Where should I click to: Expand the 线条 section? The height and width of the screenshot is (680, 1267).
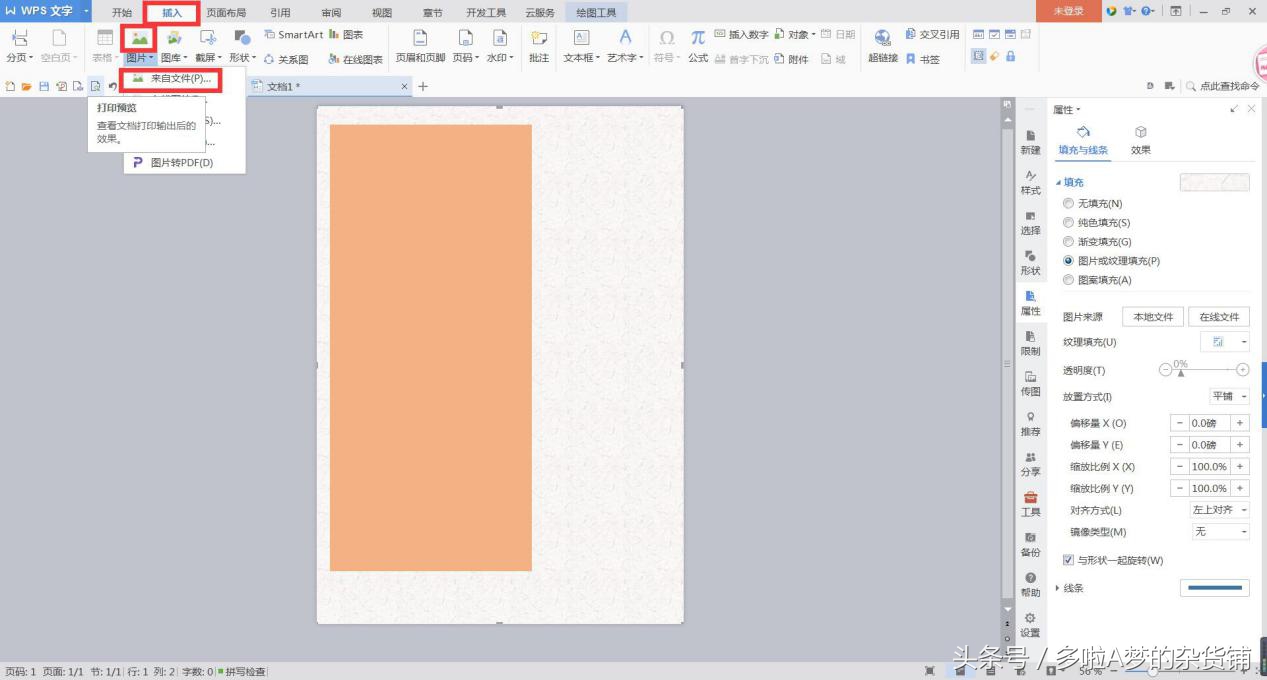1058,588
